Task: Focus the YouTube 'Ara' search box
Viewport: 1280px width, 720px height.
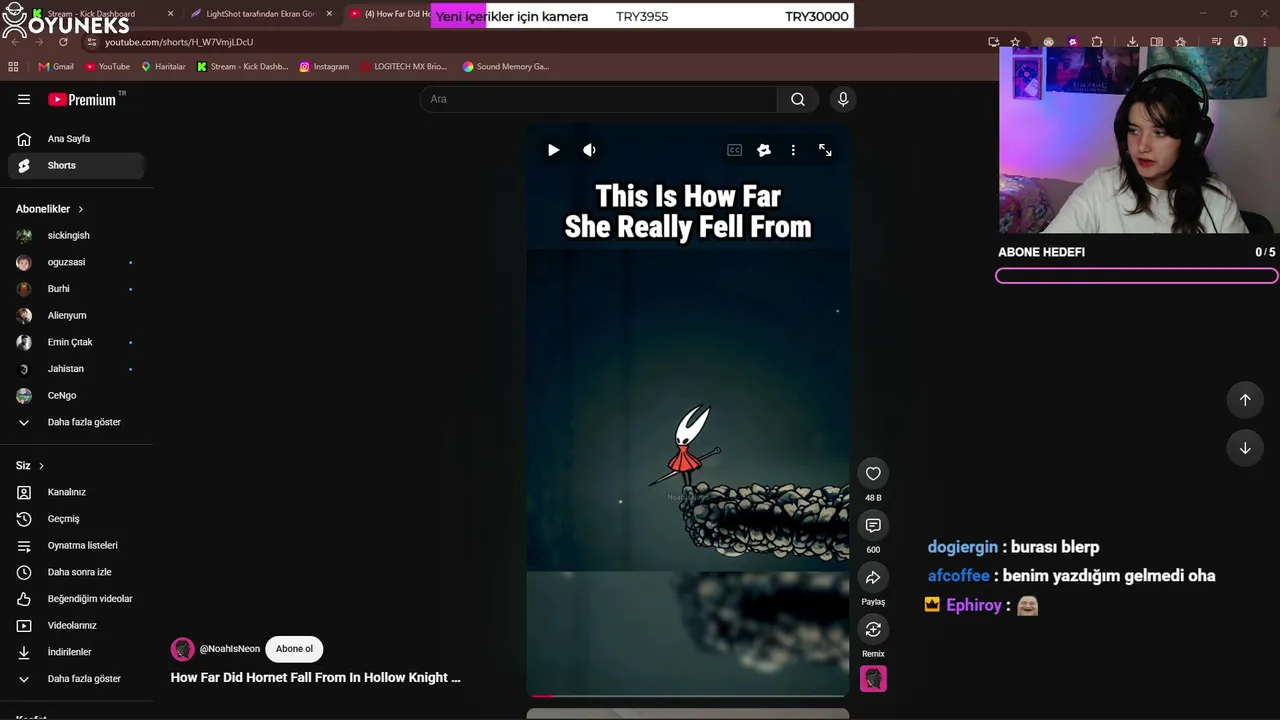Action: [598, 99]
